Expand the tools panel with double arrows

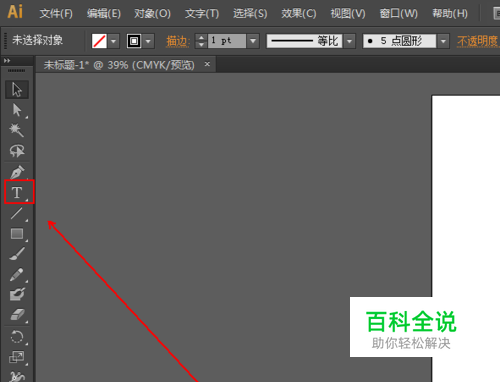click(7, 61)
